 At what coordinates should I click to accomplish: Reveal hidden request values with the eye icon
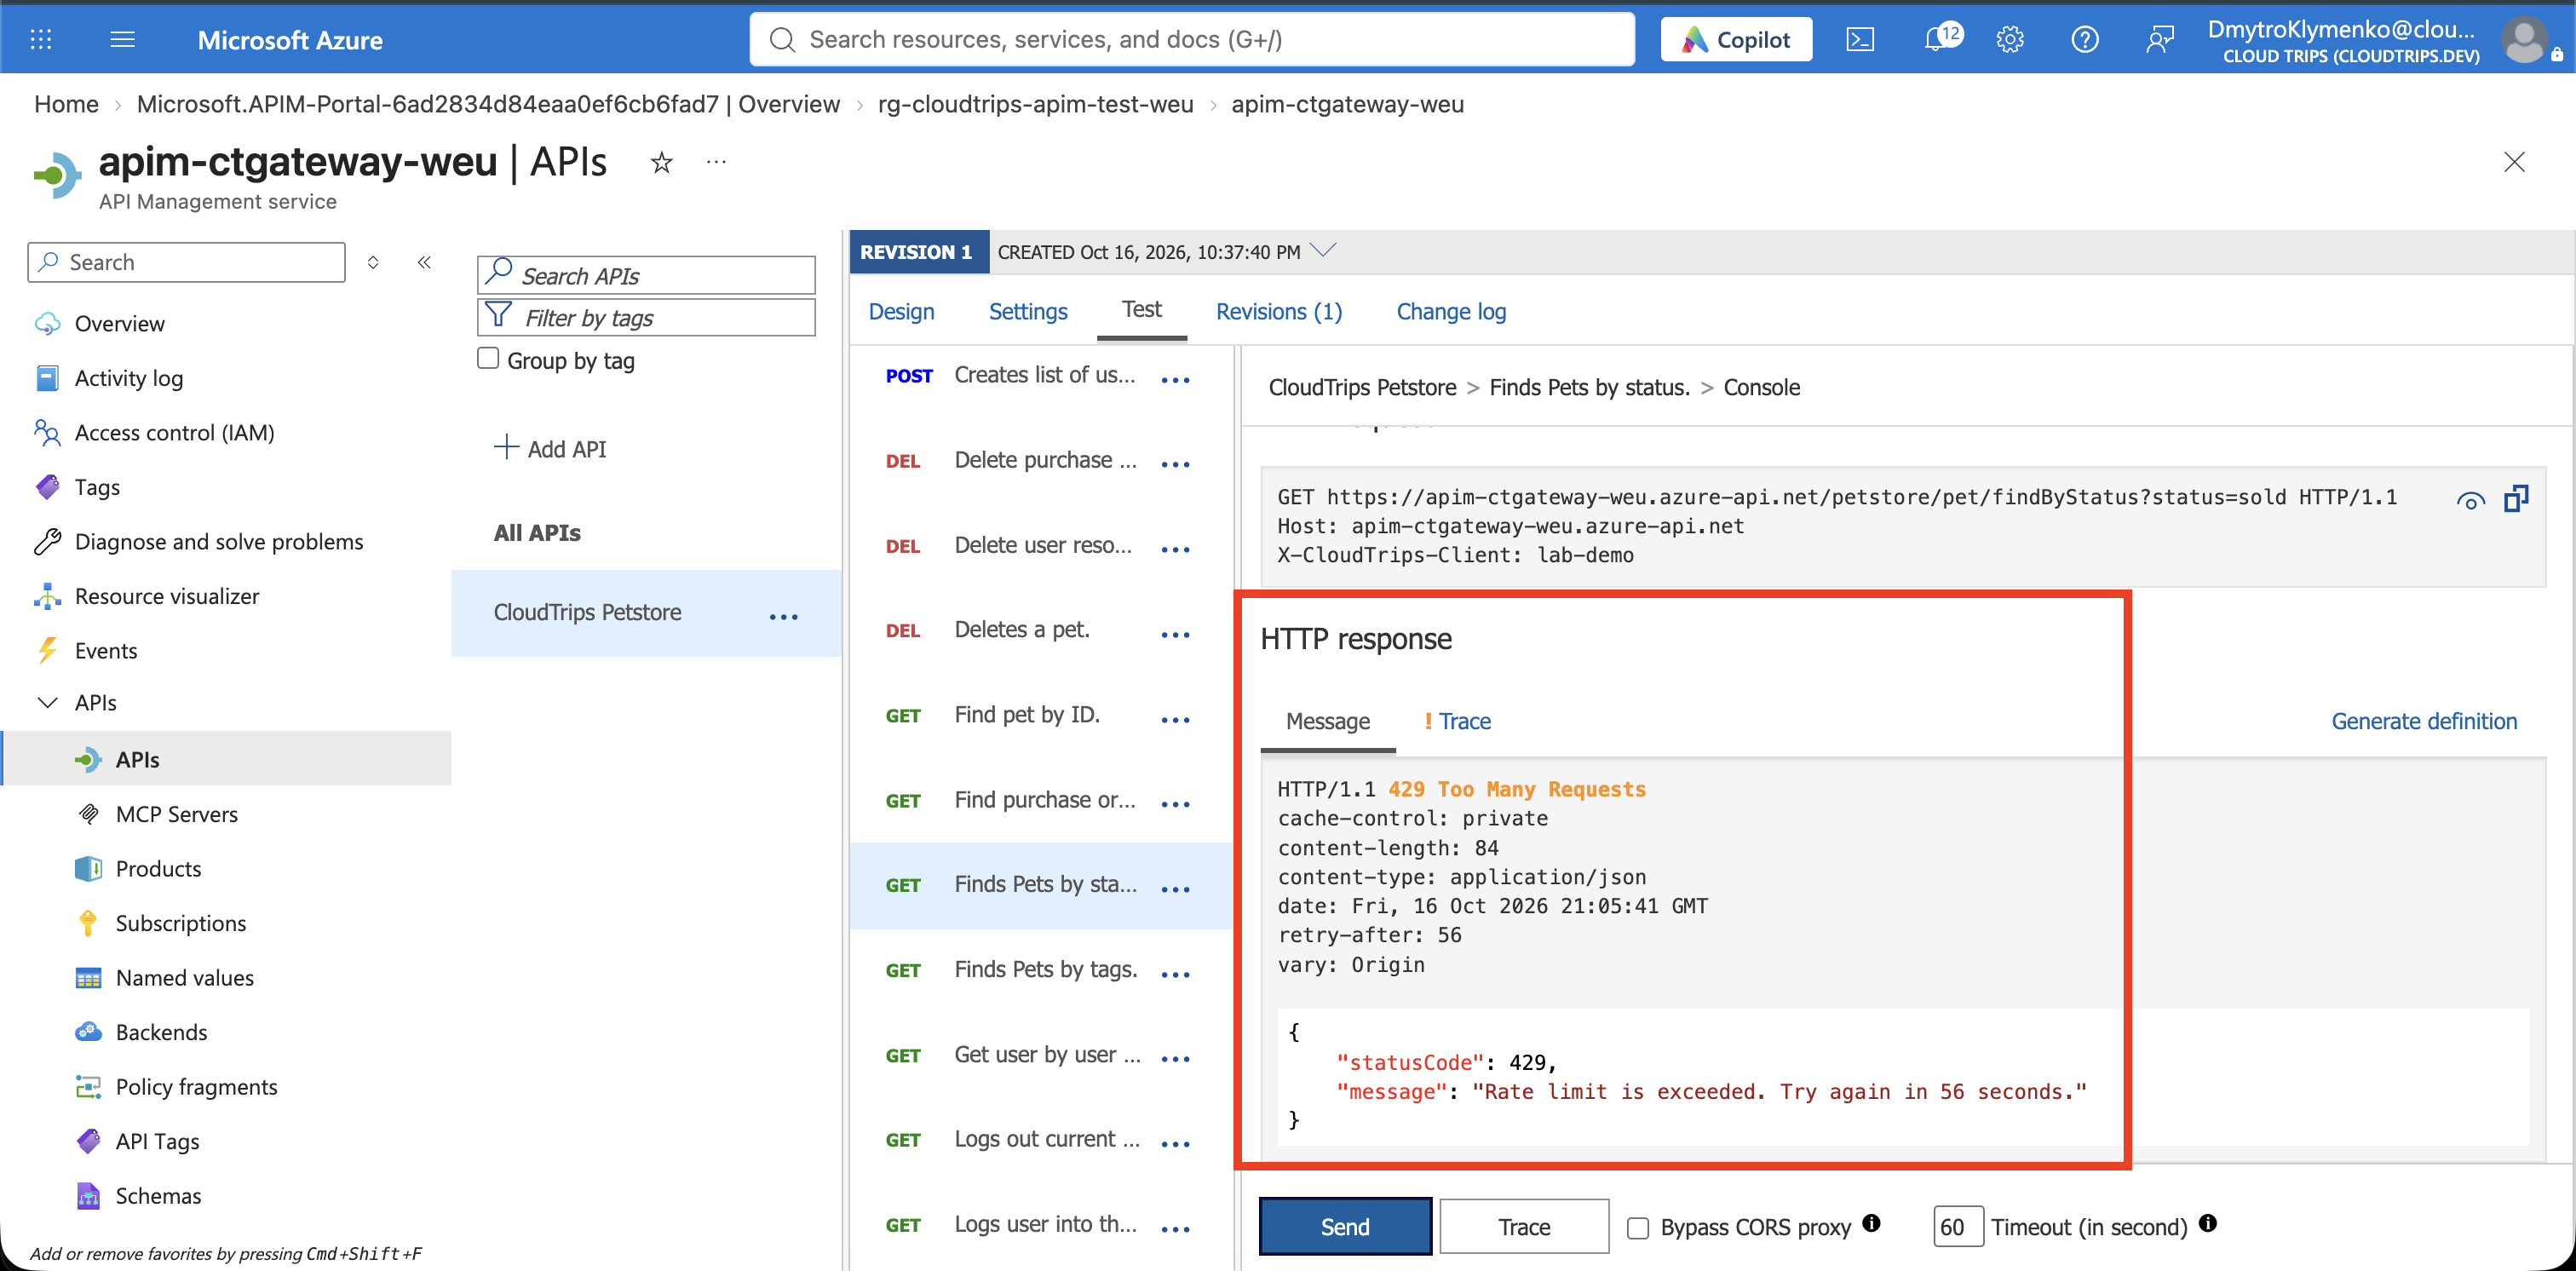(x=2470, y=500)
